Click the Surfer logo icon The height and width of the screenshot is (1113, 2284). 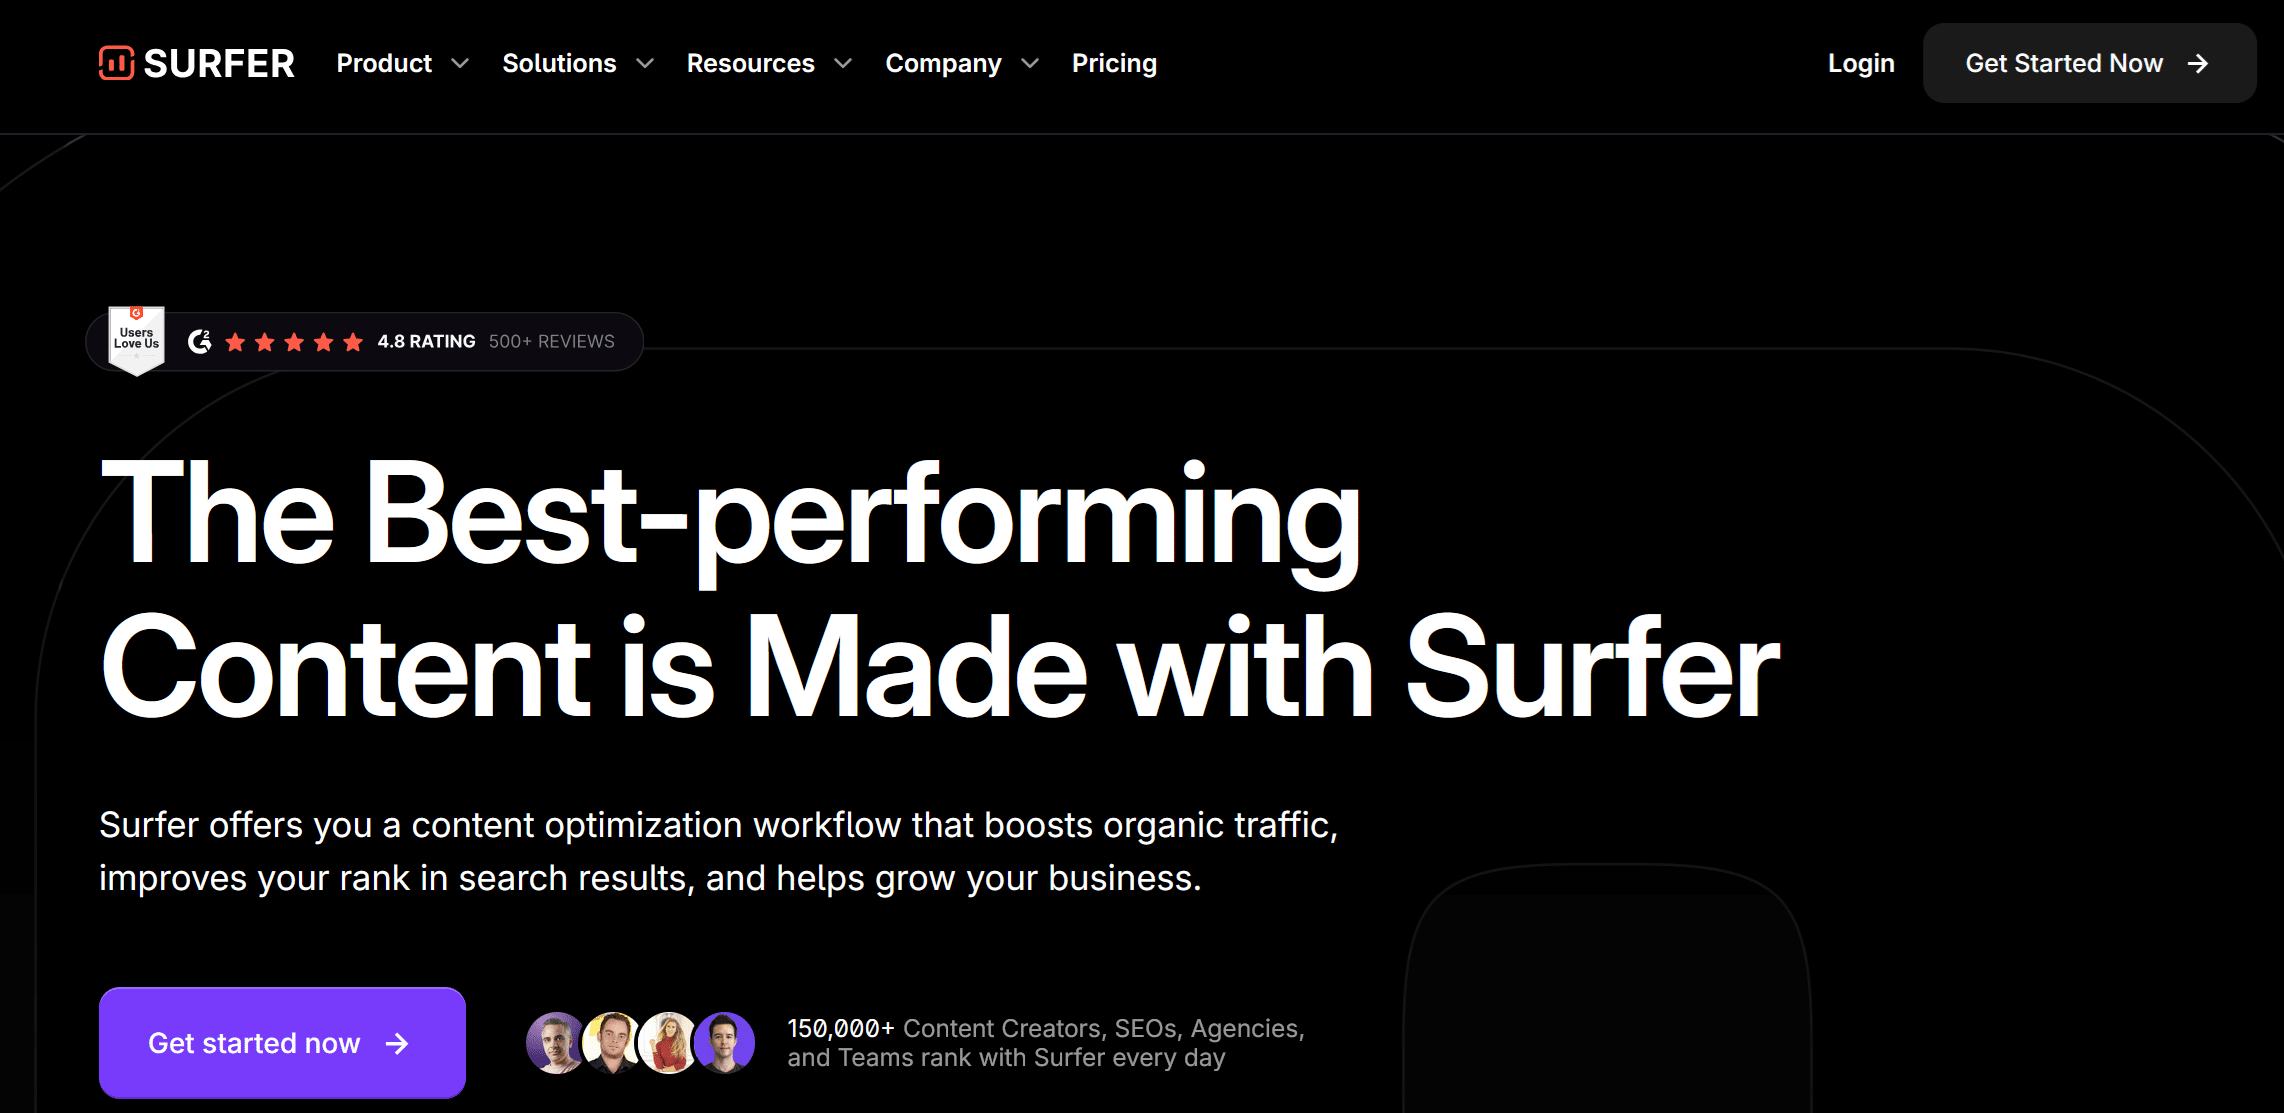click(x=116, y=63)
